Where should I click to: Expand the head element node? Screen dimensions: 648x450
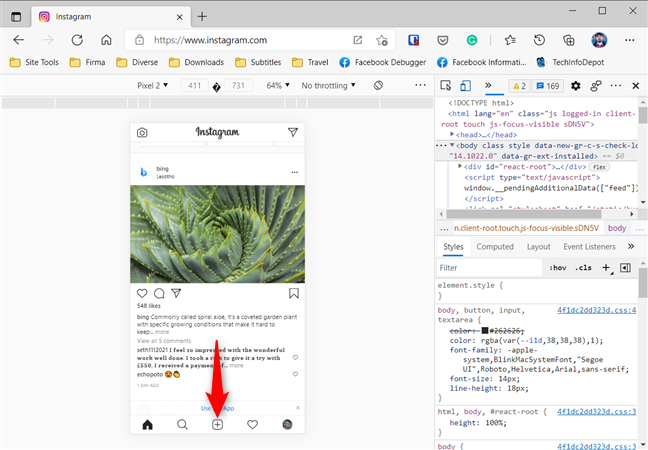coord(452,134)
